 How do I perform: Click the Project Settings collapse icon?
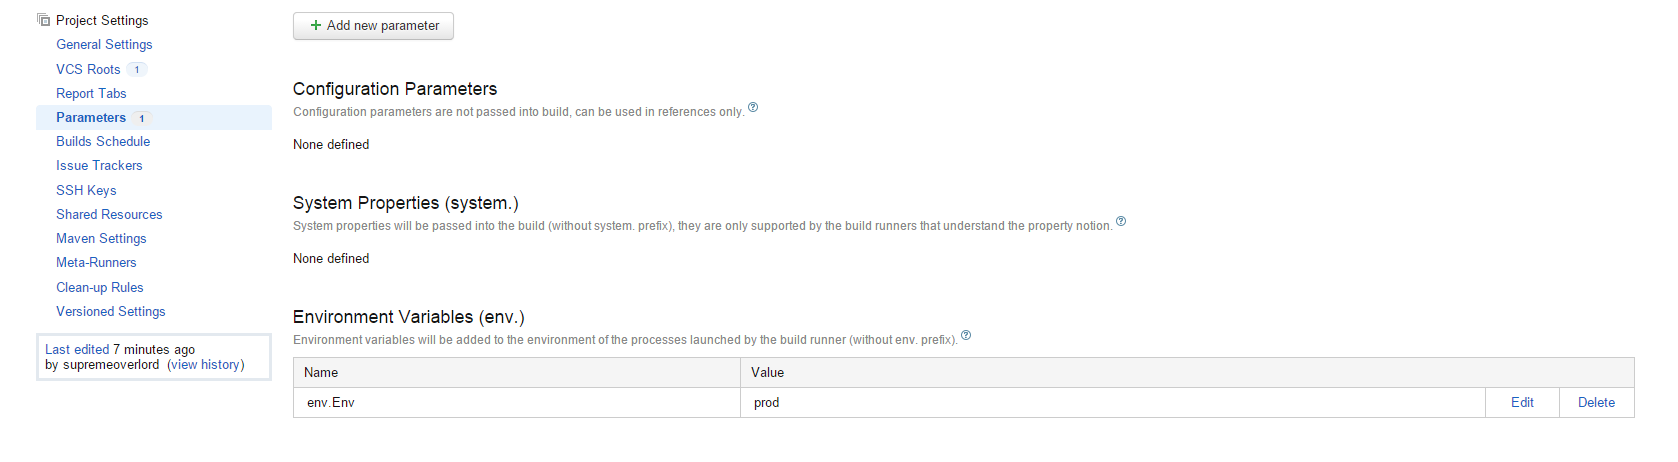[44, 20]
